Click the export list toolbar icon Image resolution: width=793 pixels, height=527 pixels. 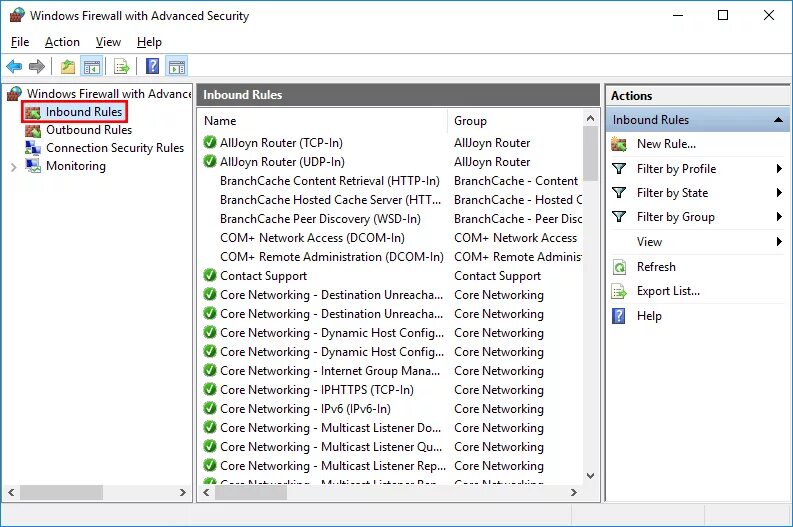[122, 66]
